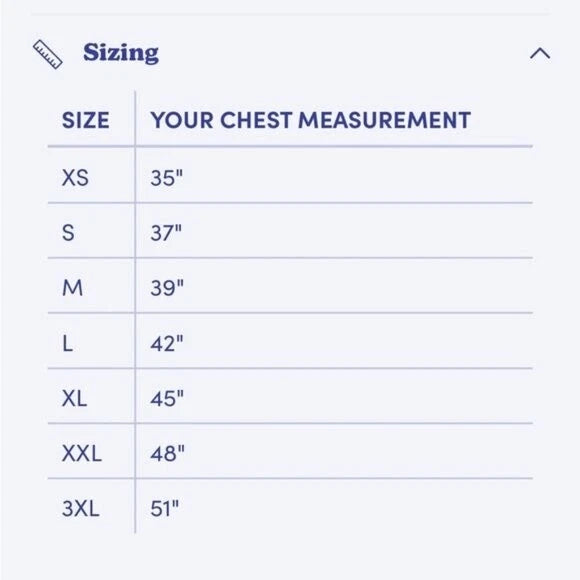The width and height of the screenshot is (580, 580).
Task: Click the 51" chest measurement value
Action: [165, 509]
